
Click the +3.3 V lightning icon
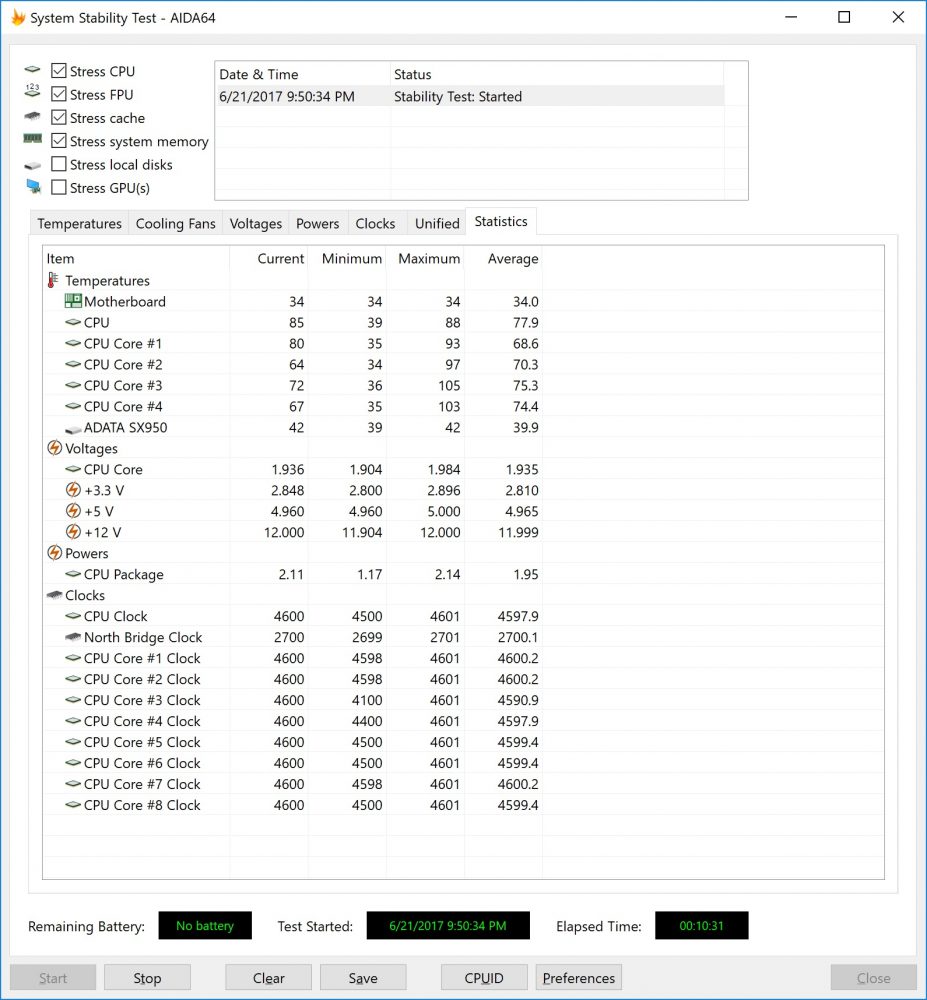[73, 490]
